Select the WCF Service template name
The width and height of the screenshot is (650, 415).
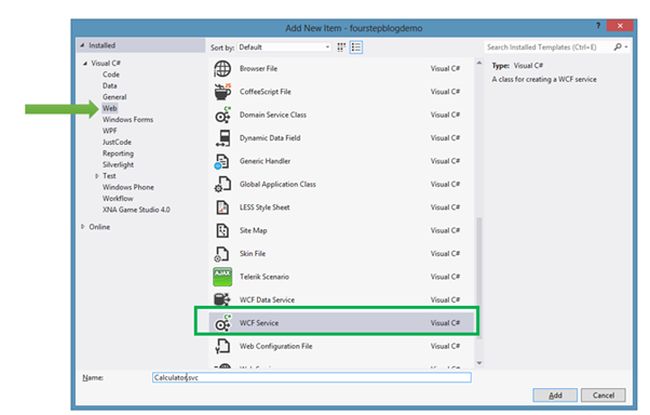coord(259,323)
